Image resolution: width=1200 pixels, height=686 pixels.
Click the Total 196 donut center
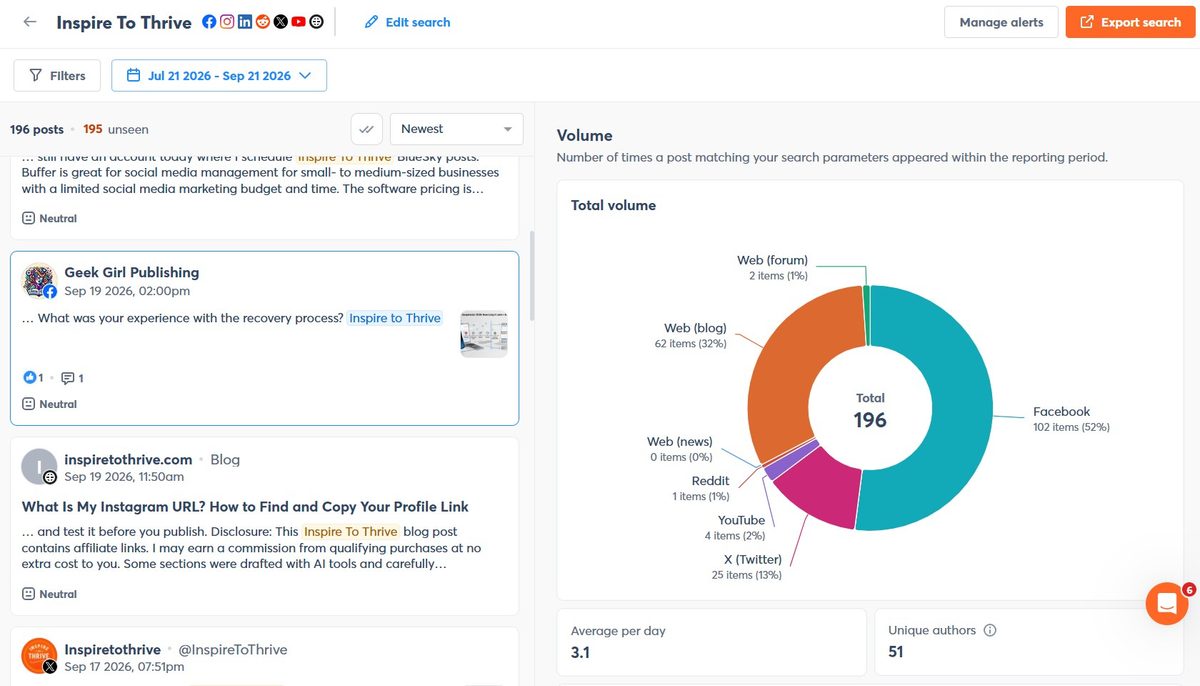870,410
